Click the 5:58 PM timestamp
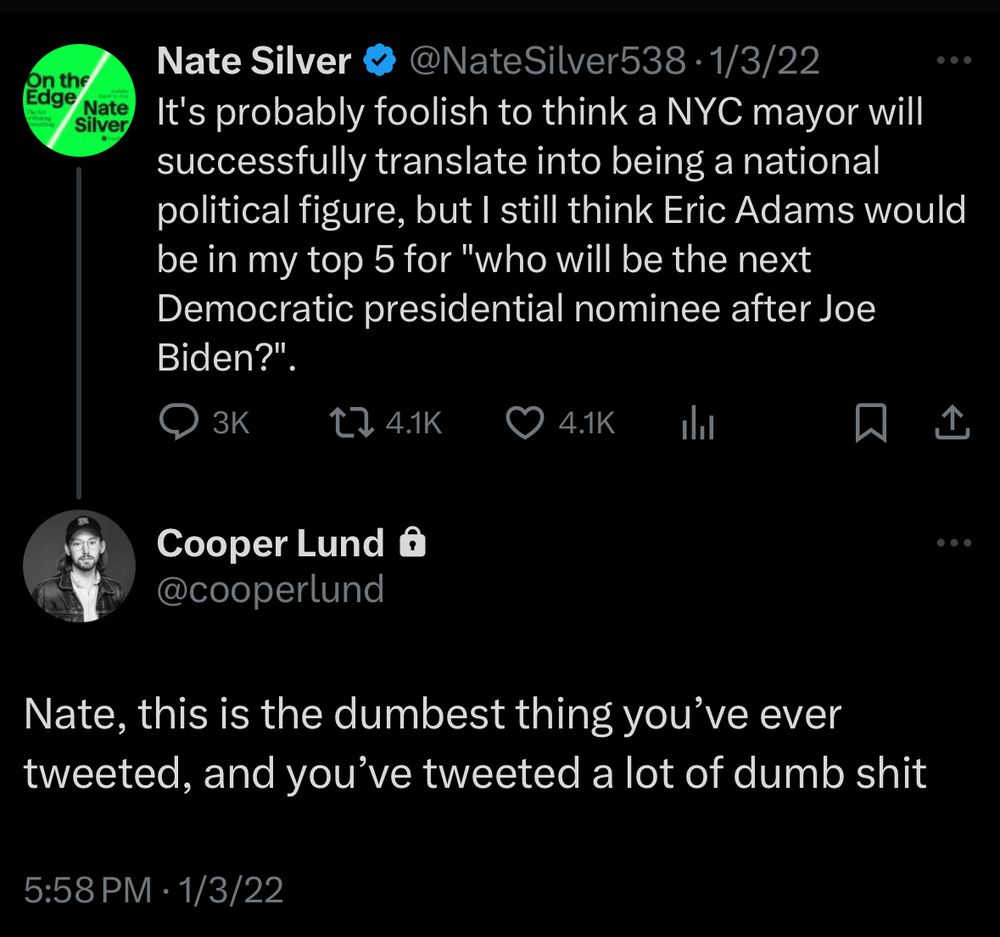Viewport: 1000px width, 937px height. click(x=88, y=887)
